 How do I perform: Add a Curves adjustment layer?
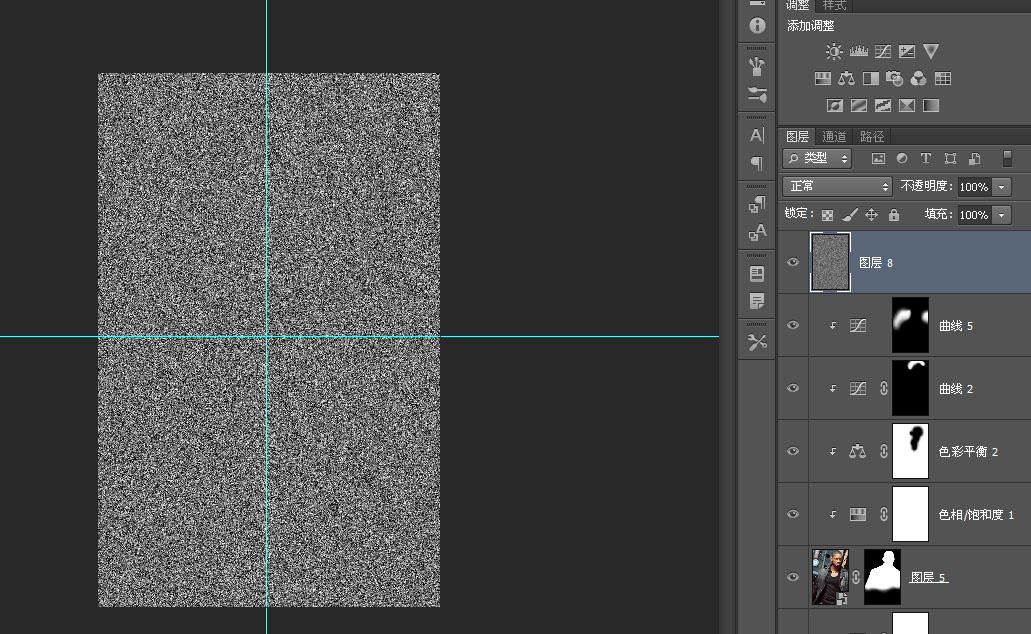point(883,51)
